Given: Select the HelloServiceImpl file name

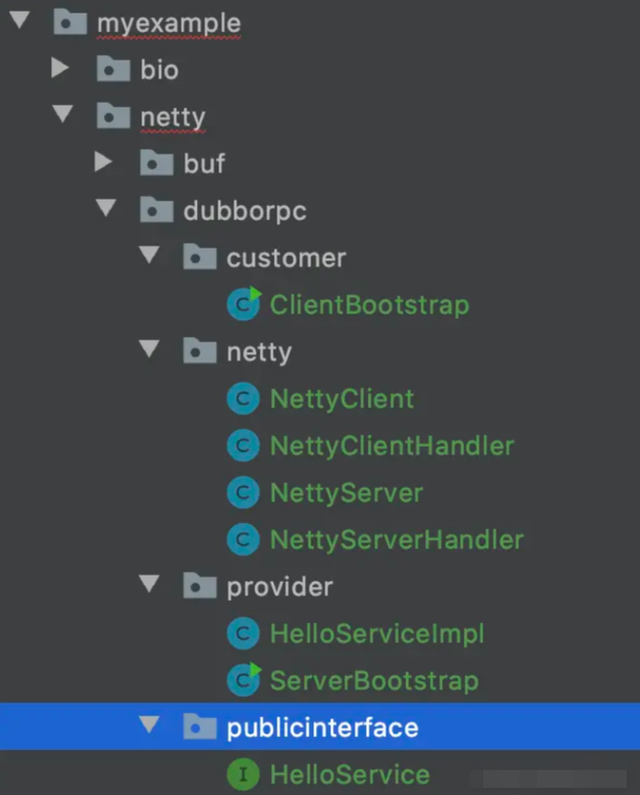Looking at the screenshot, I should [377, 634].
